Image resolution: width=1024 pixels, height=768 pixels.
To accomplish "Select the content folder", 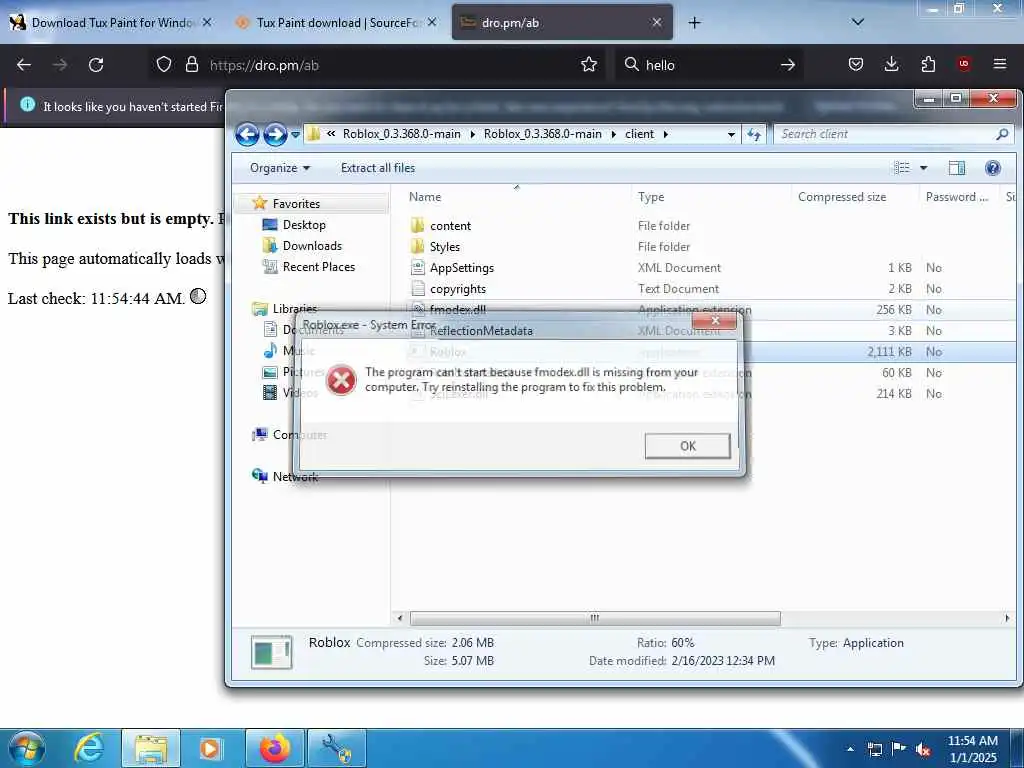I will (x=450, y=225).
